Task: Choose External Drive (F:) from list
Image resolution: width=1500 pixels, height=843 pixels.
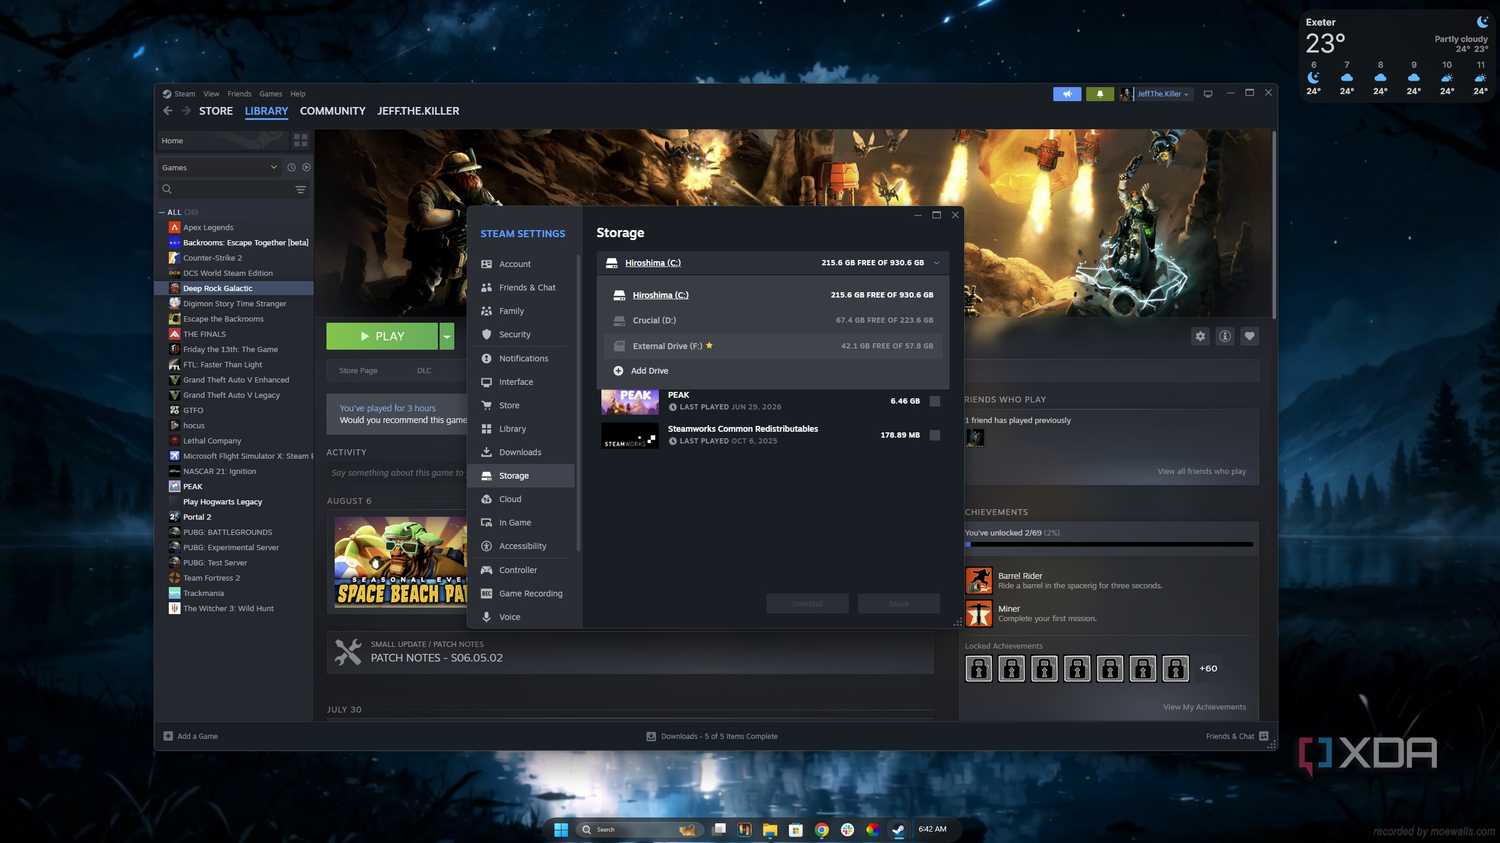Action: pos(773,346)
